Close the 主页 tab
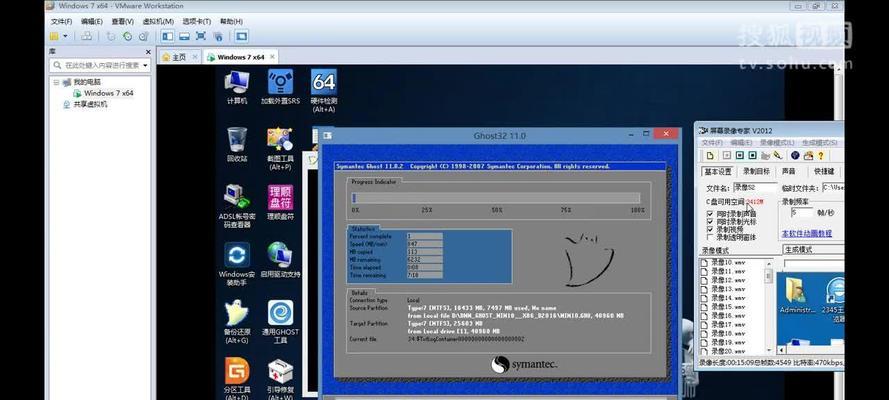The width and height of the screenshot is (889, 400). pos(194,57)
